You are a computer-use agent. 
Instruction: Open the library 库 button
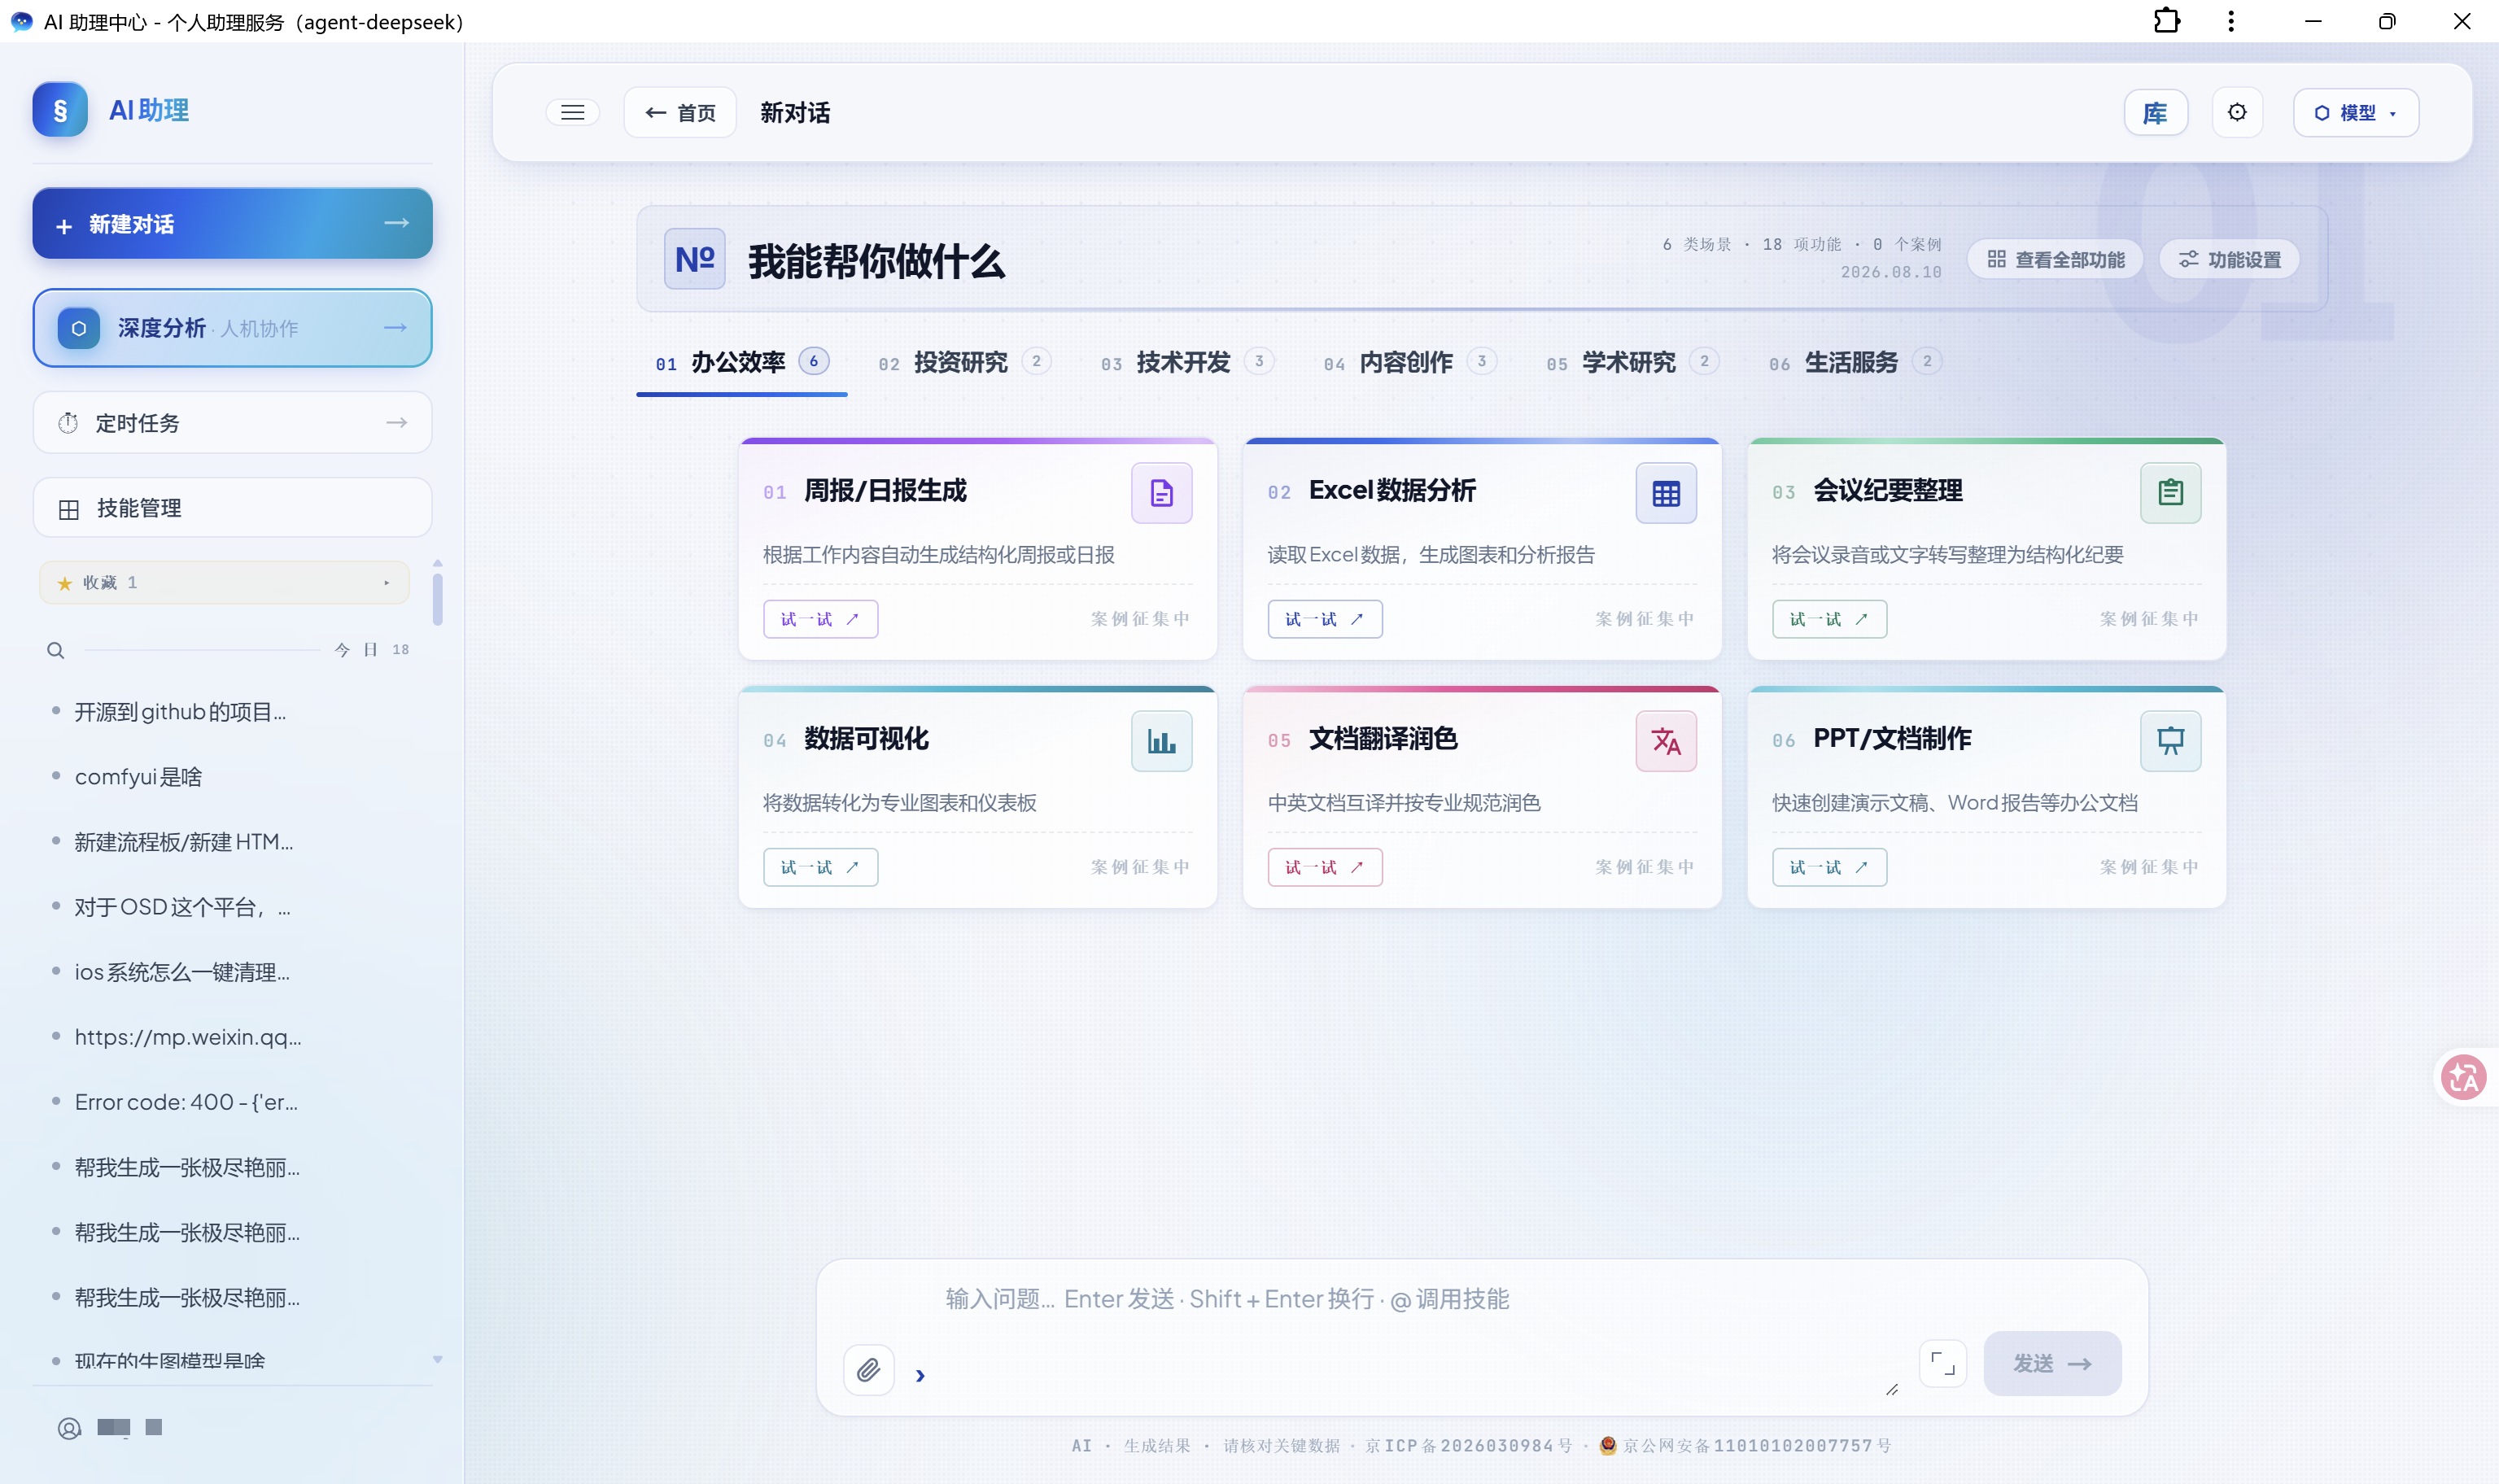click(x=2155, y=112)
